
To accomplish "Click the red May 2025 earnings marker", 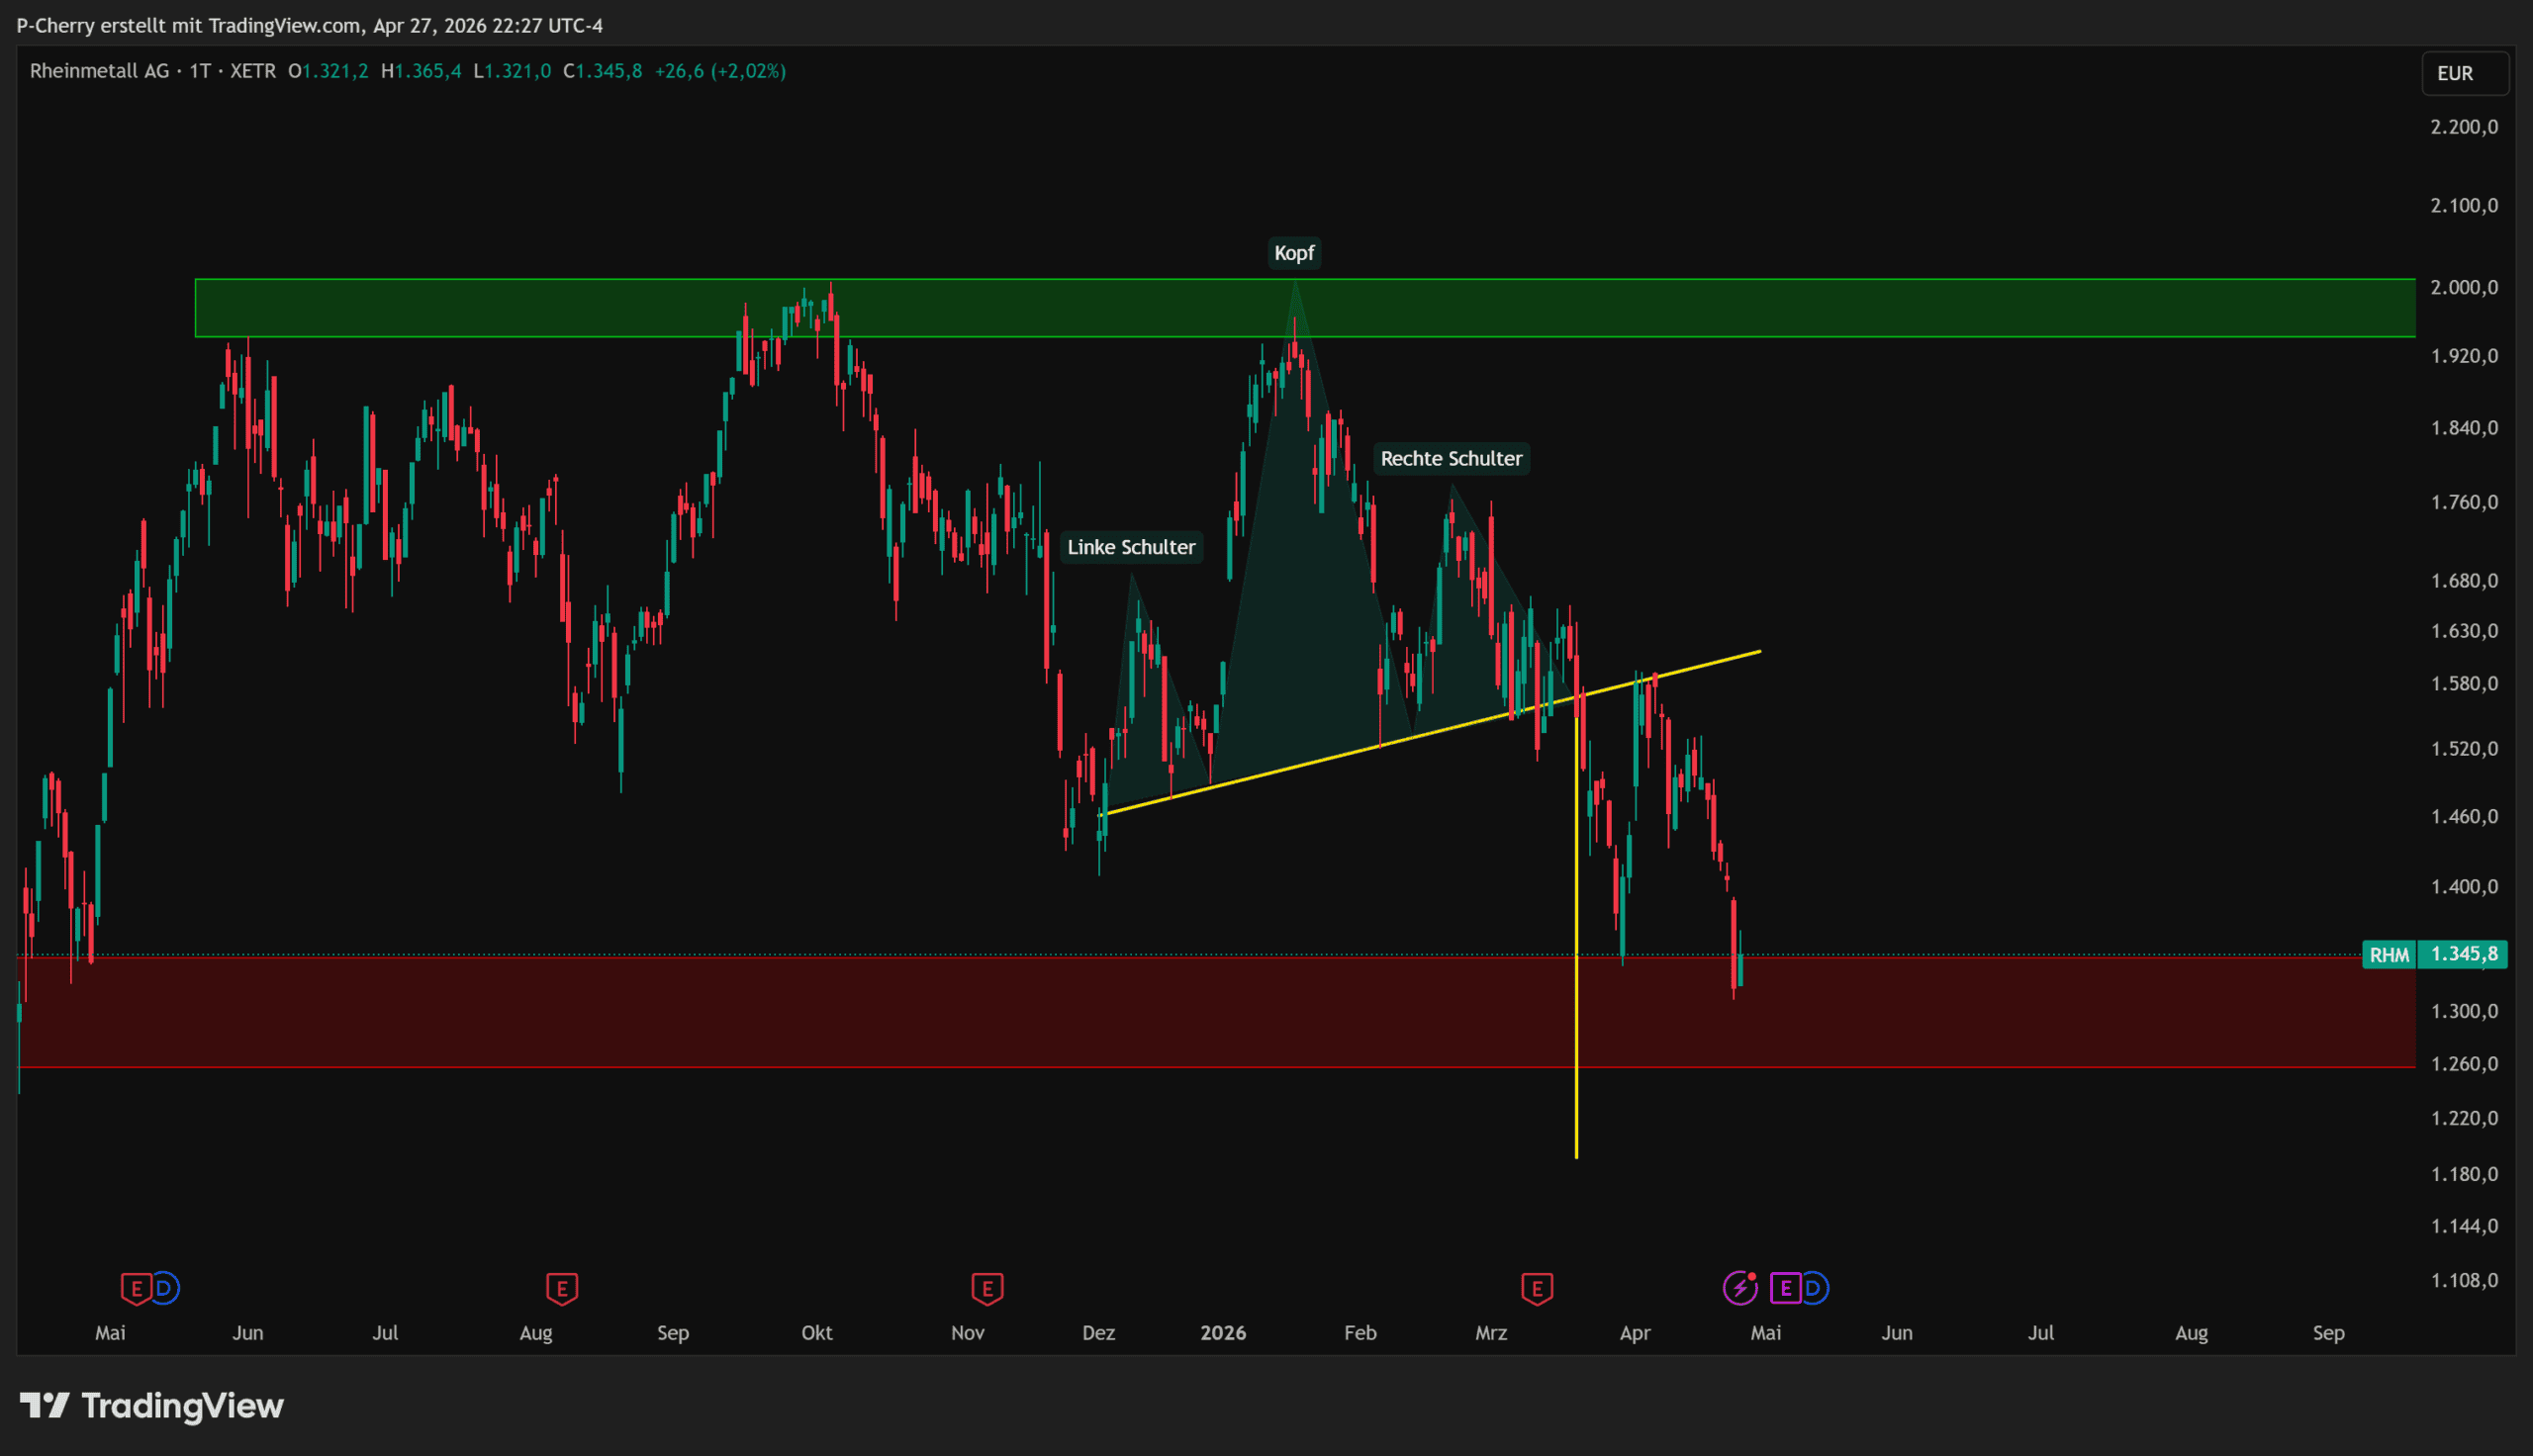I will [135, 1288].
